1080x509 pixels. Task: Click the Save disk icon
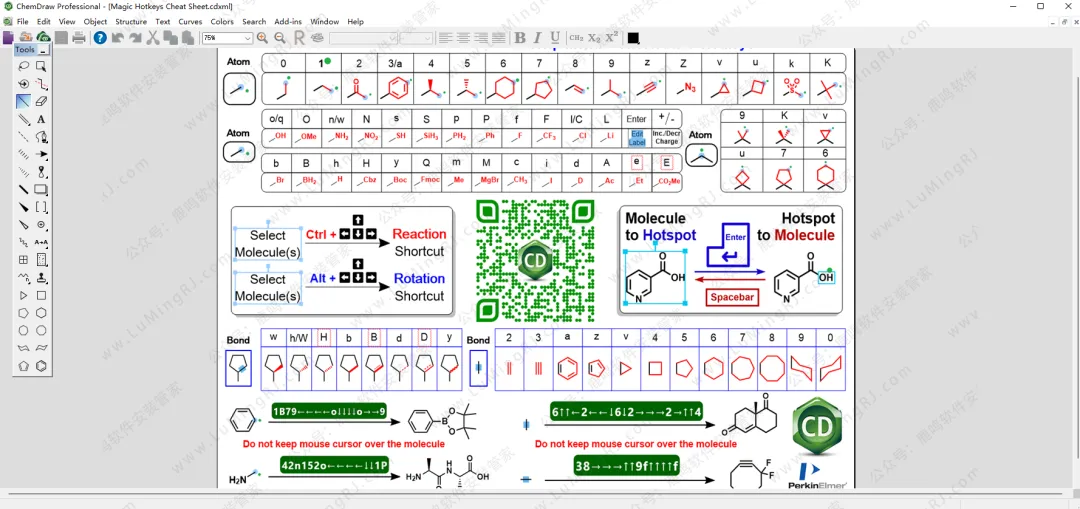tap(61, 38)
